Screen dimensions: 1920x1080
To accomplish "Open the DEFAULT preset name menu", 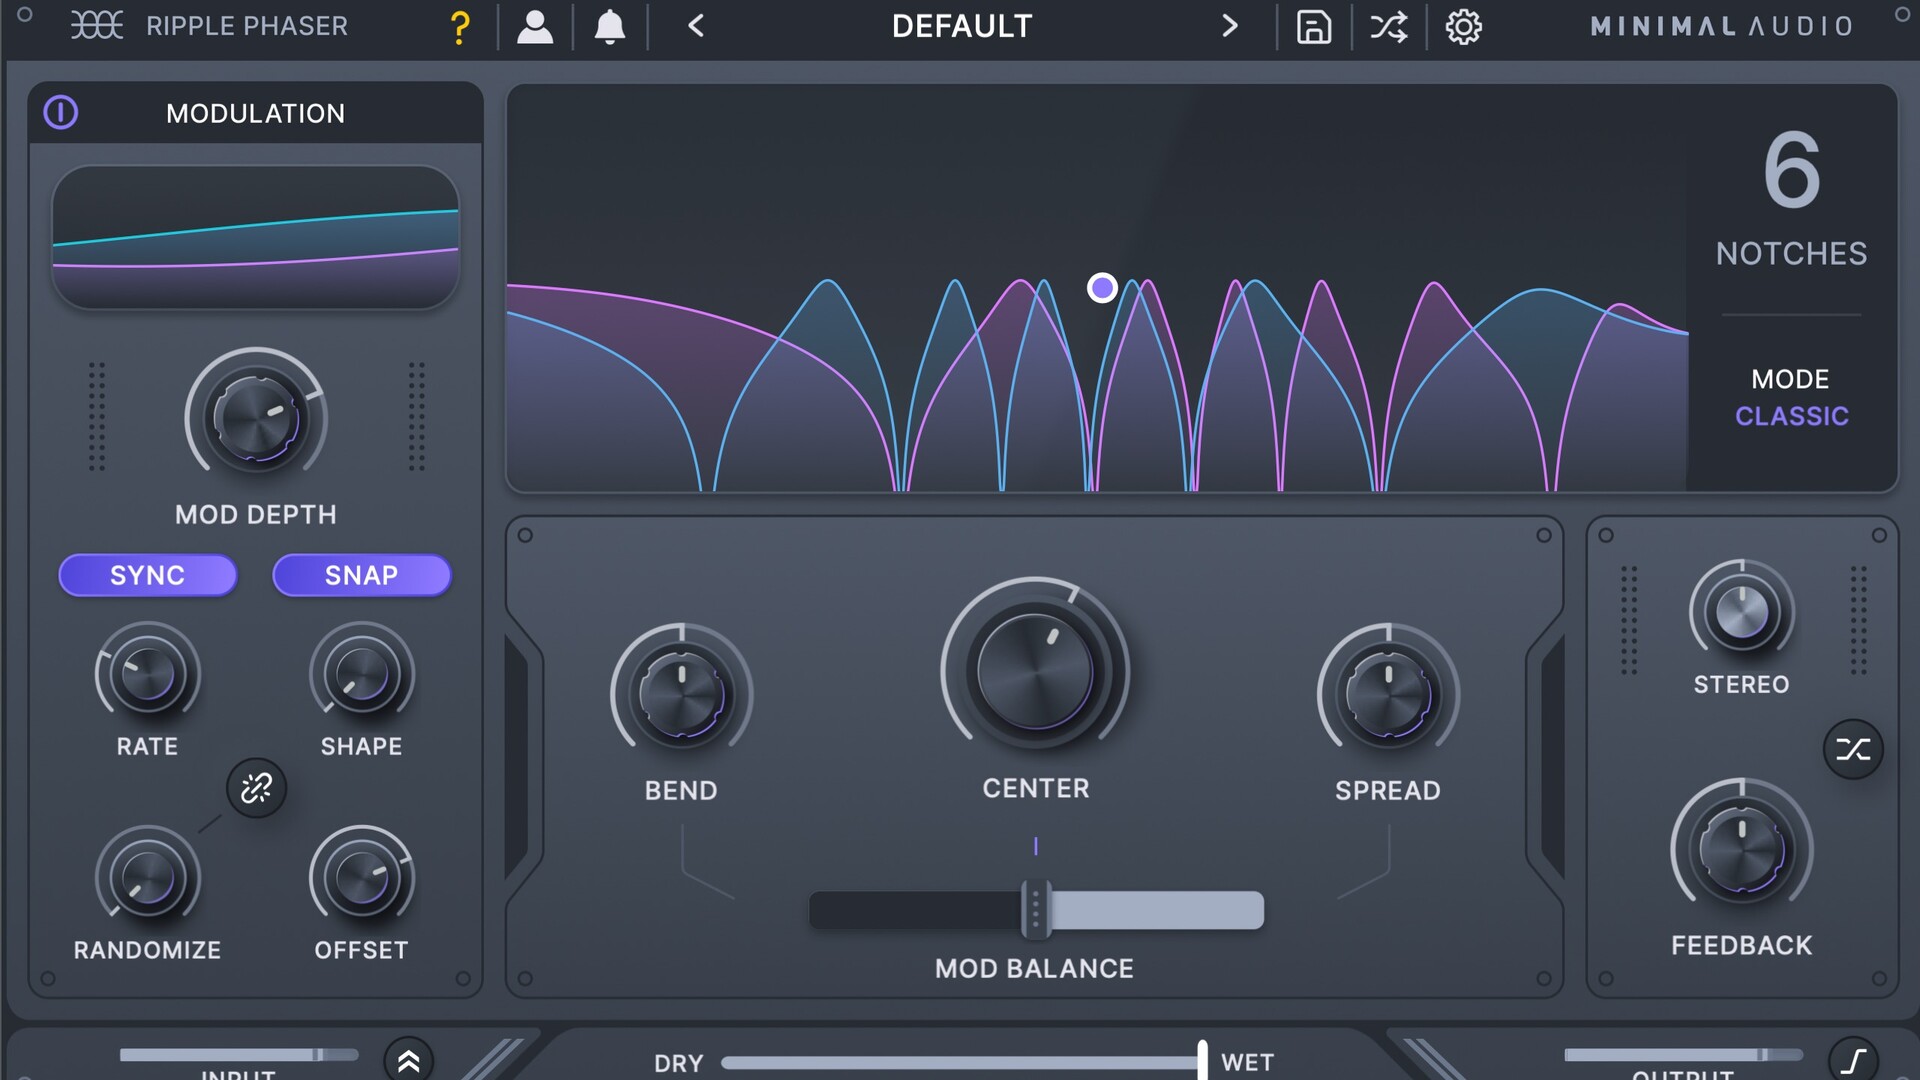I will [x=962, y=26].
